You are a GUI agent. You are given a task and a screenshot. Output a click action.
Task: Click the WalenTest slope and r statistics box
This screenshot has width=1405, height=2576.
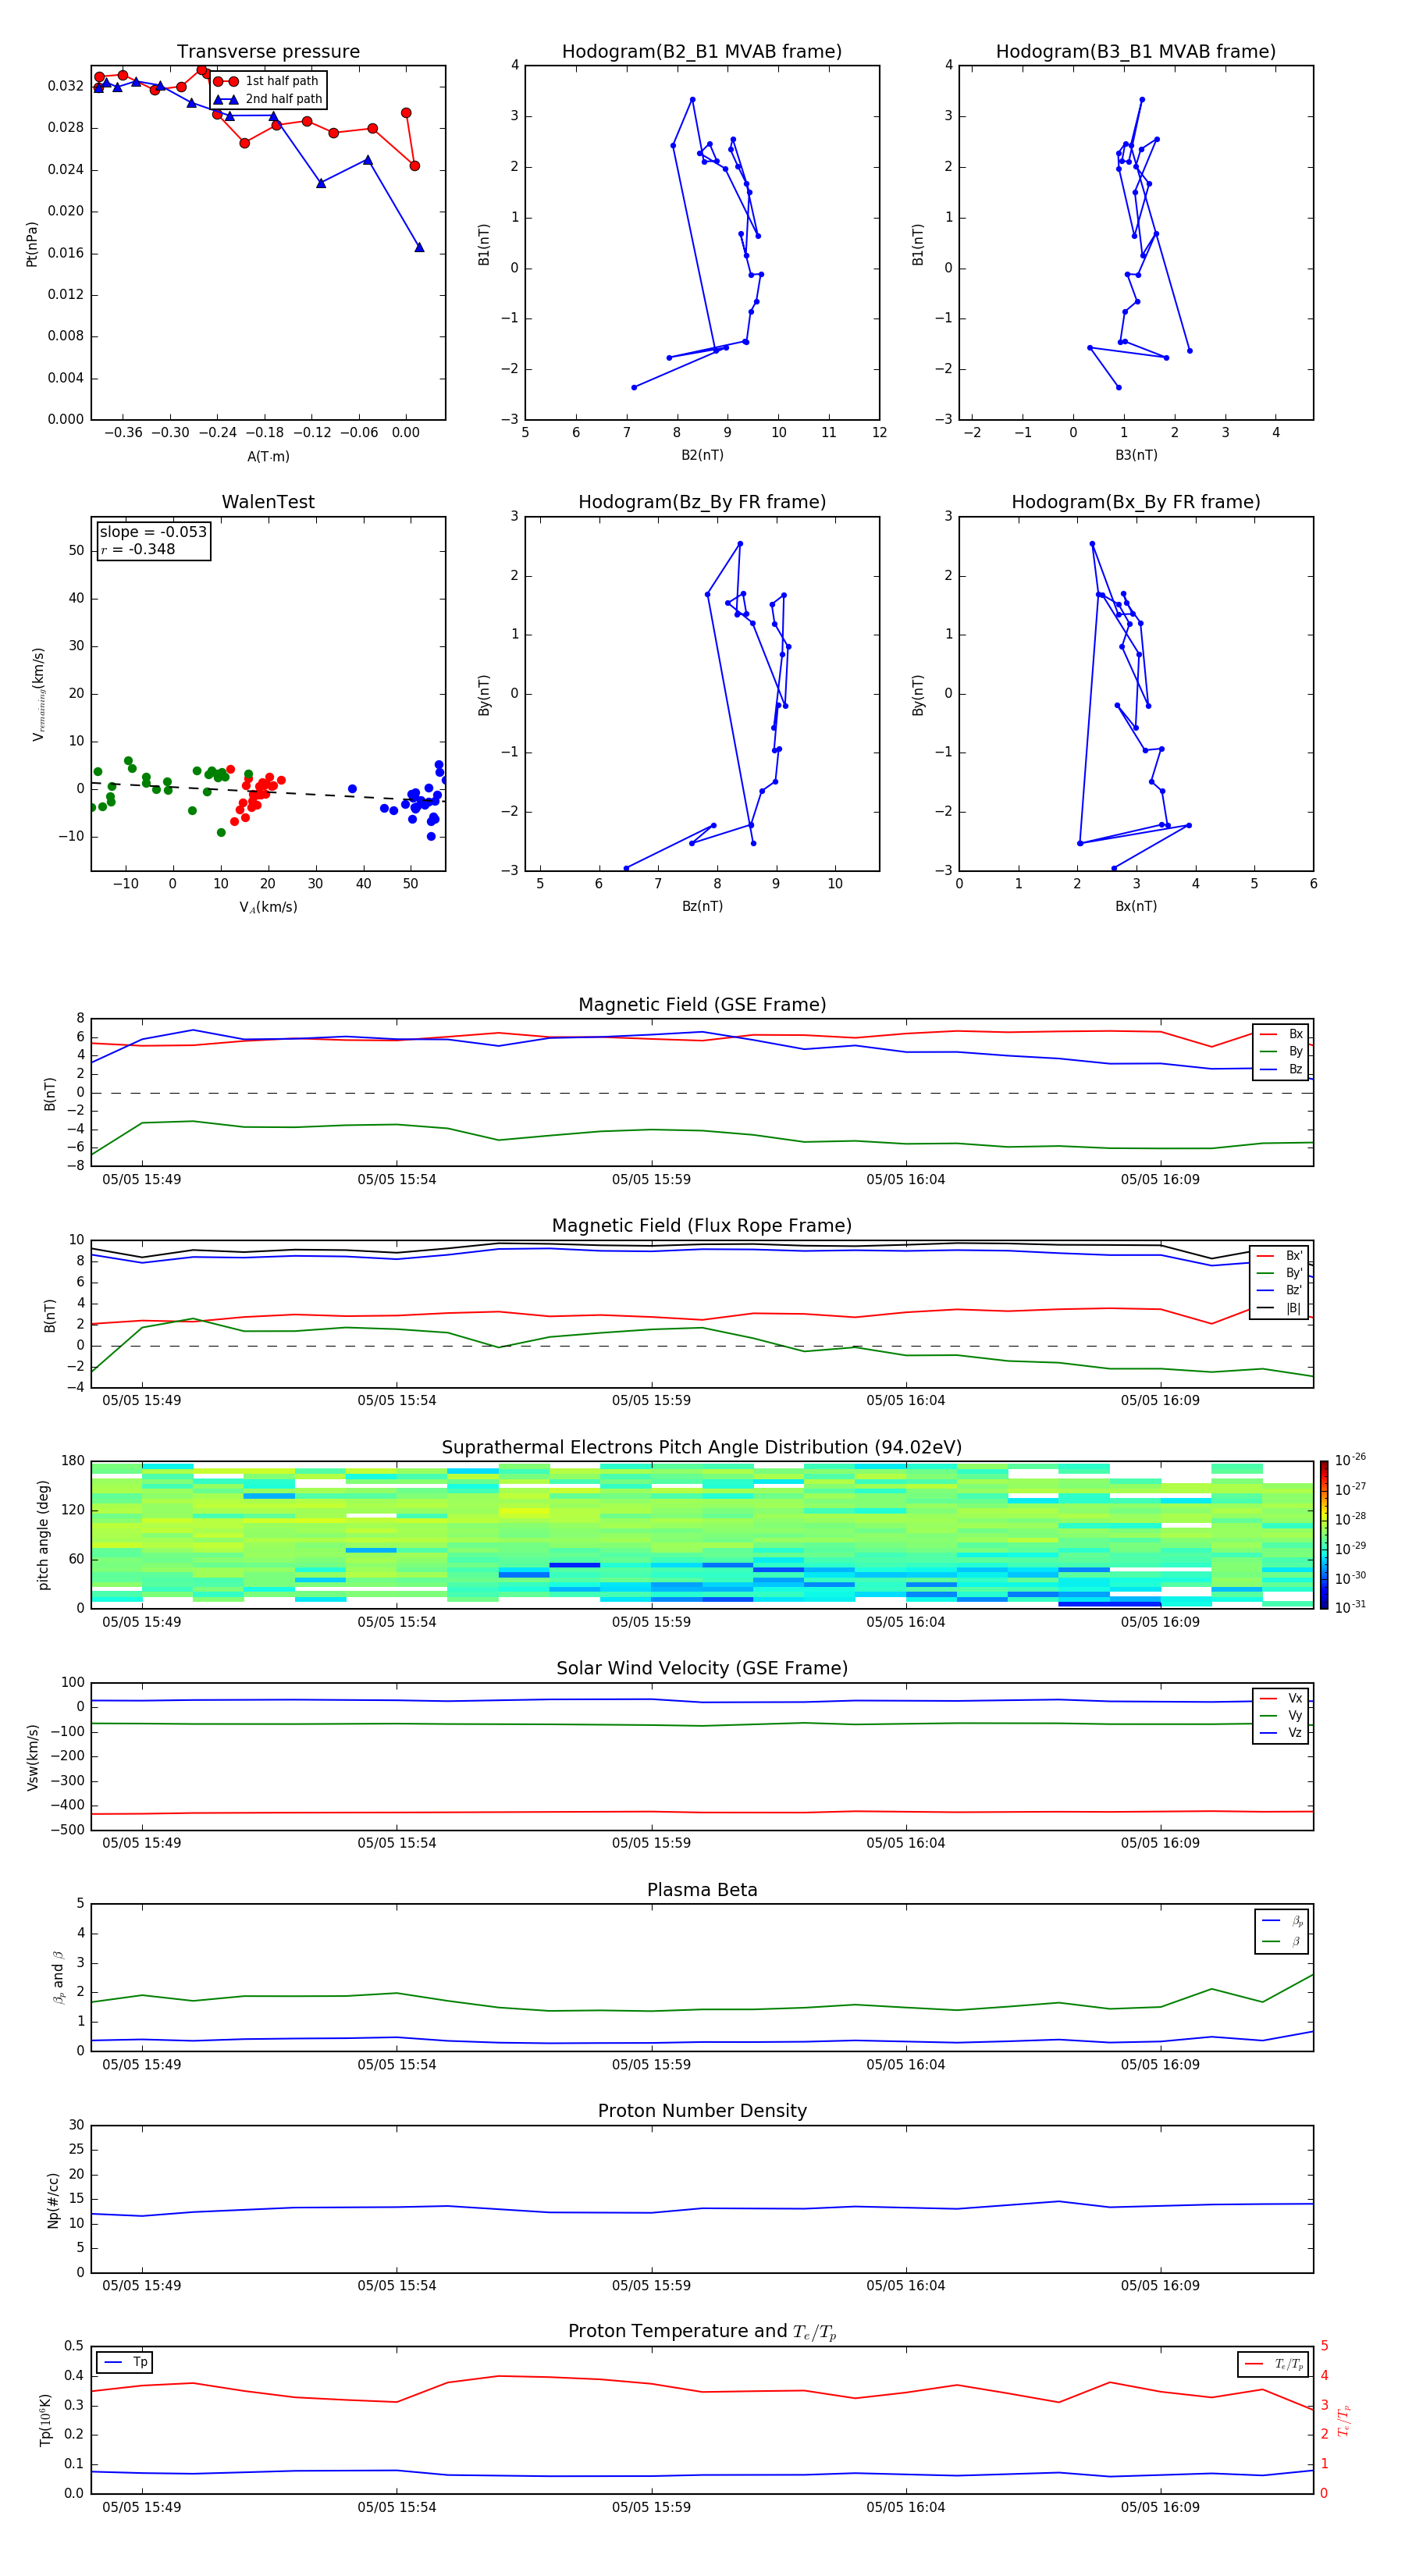pos(153,540)
